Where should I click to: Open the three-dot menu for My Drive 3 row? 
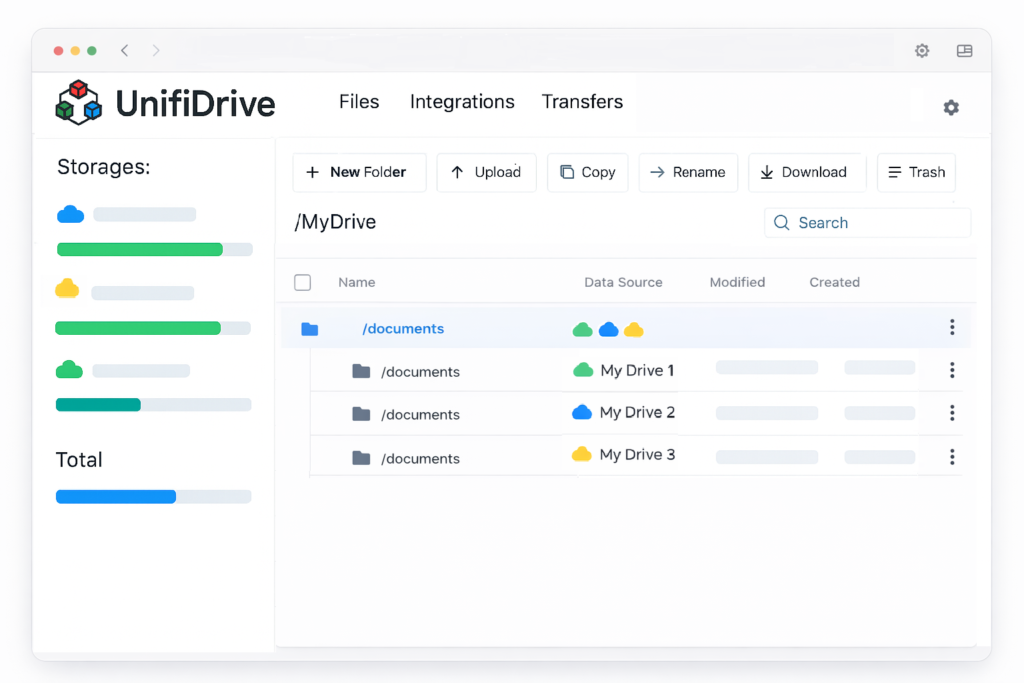click(951, 457)
